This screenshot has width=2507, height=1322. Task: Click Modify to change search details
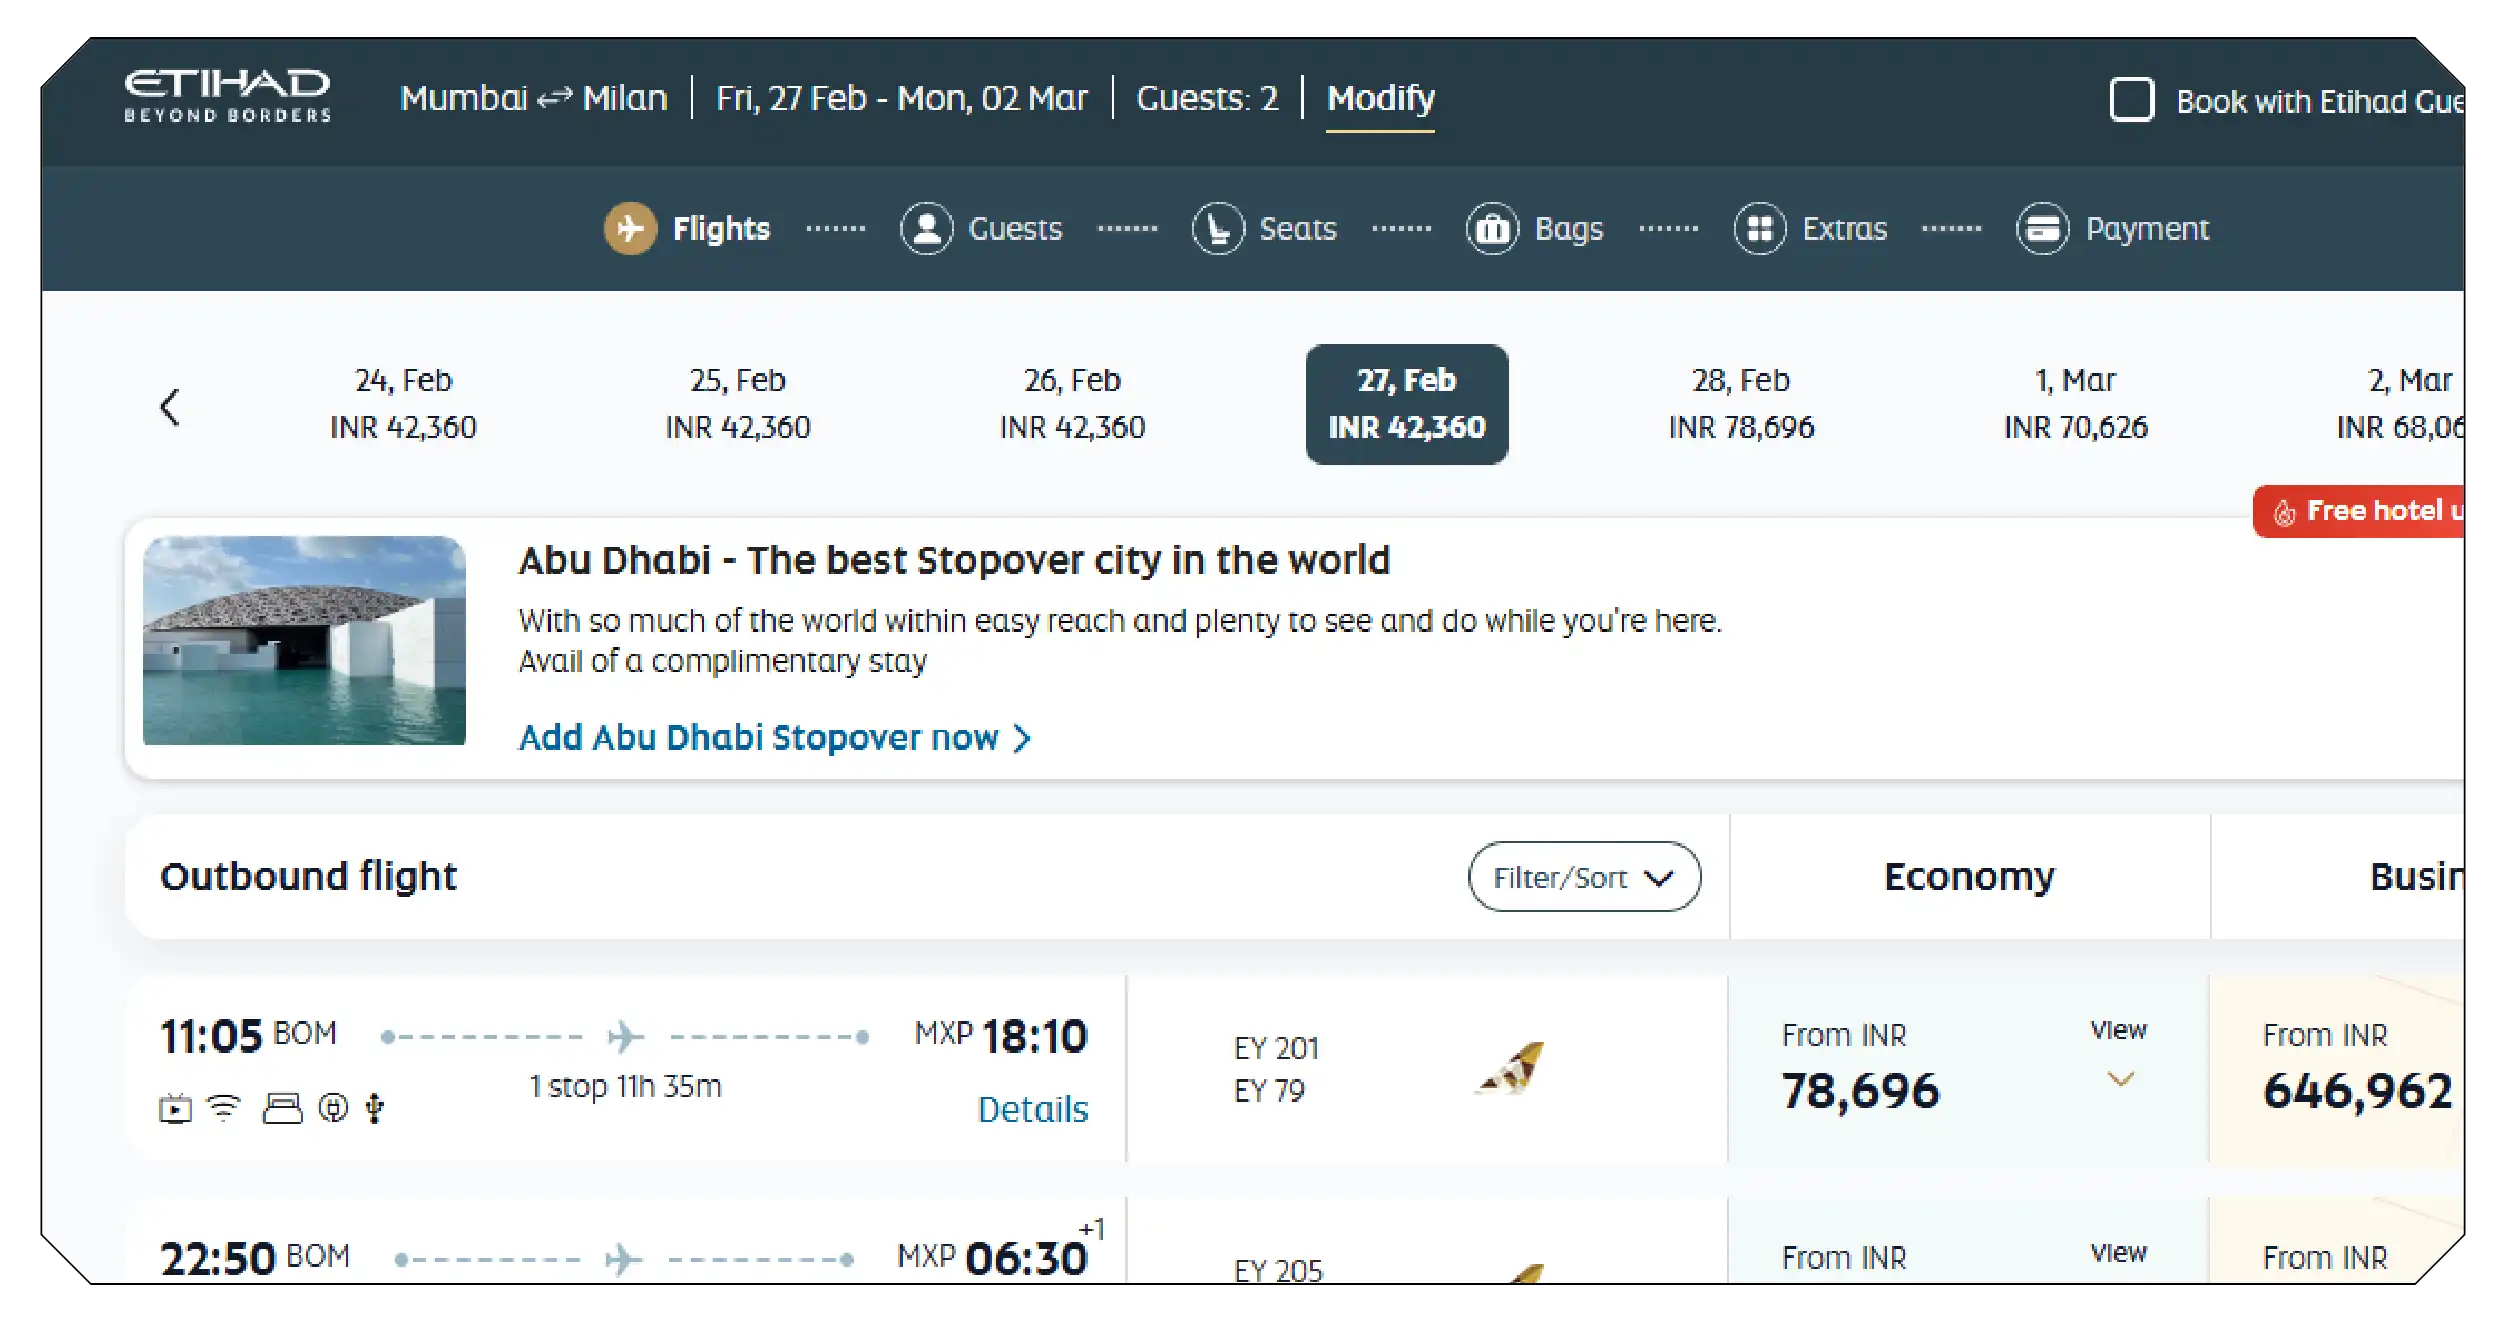pyautogui.click(x=1379, y=98)
